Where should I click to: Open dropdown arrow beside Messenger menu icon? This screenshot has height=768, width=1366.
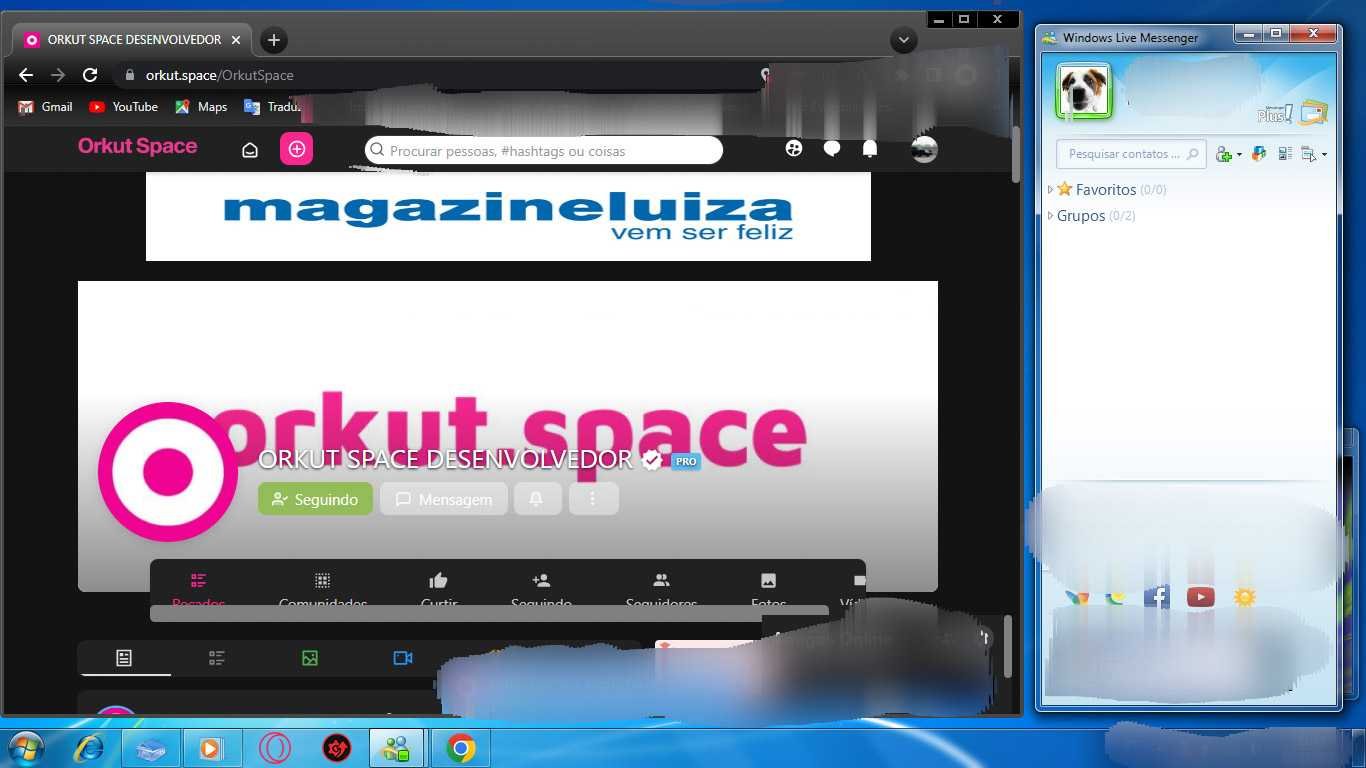[x=1324, y=155]
